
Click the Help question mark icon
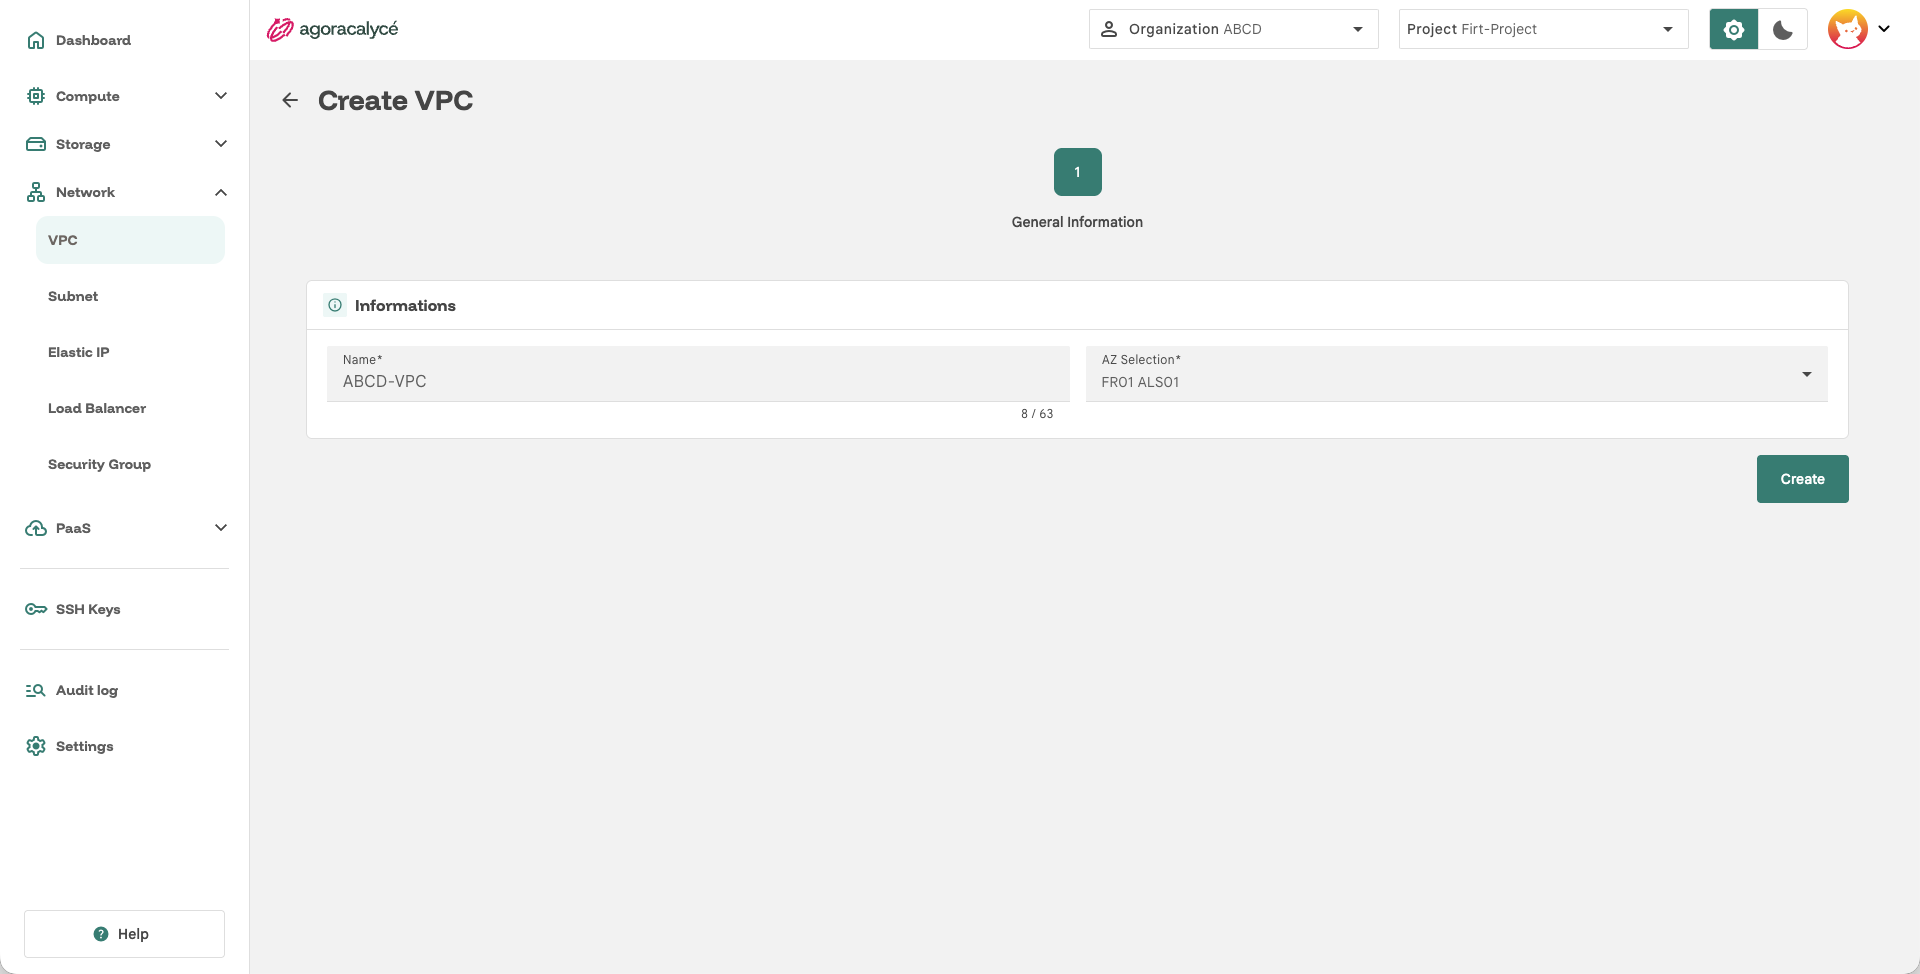pyautogui.click(x=101, y=934)
